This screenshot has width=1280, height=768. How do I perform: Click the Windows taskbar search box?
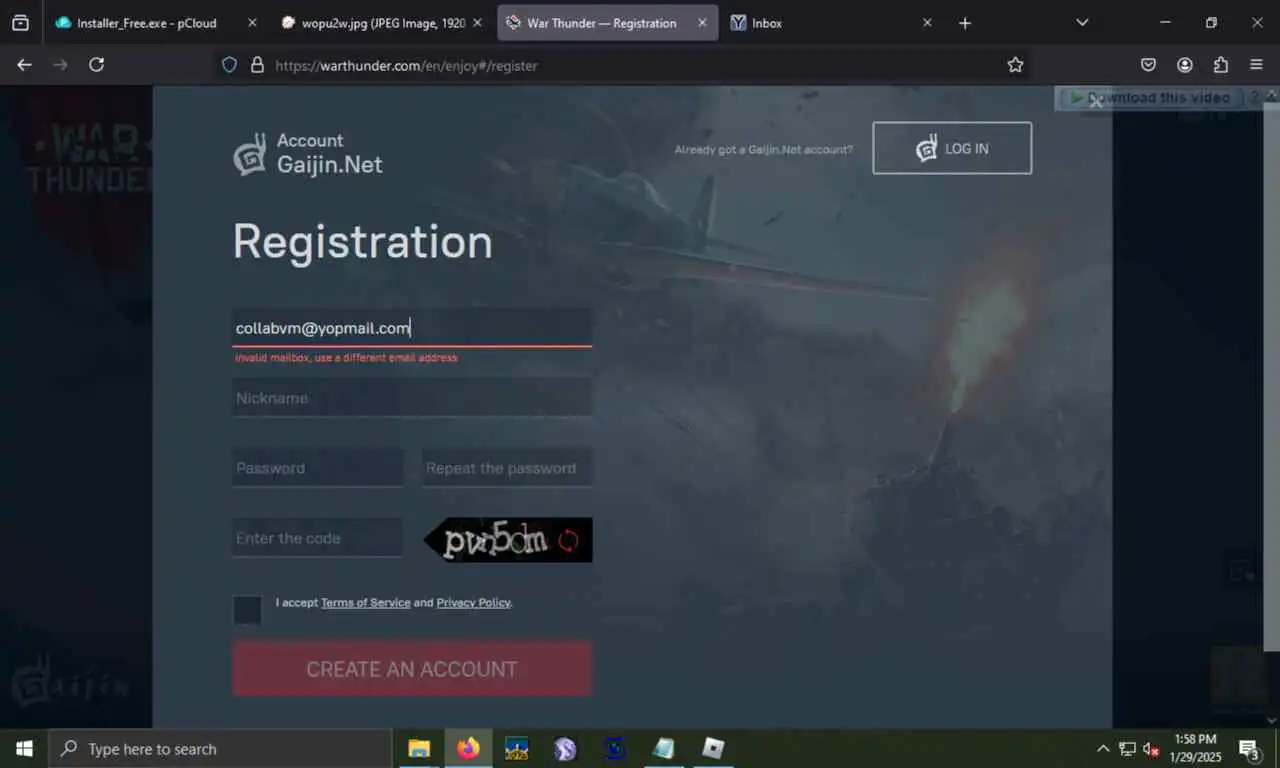click(220, 748)
